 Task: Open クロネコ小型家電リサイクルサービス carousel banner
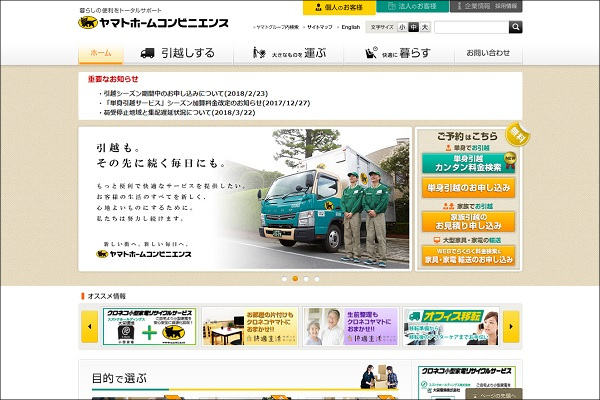(x=149, y=327)
